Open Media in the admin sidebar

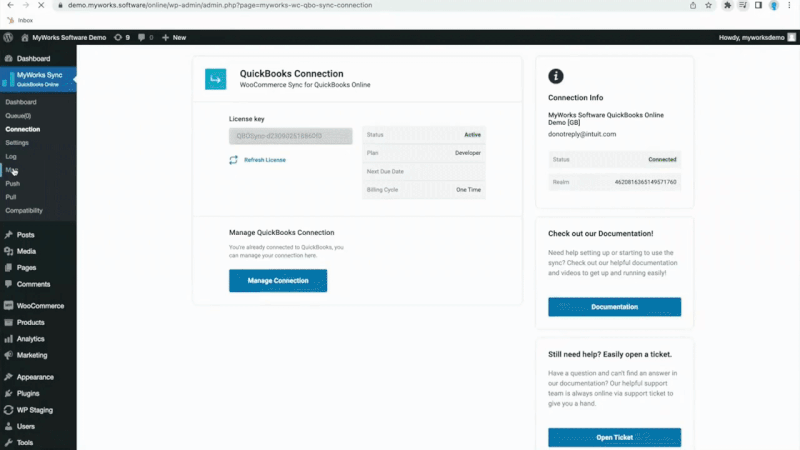[26, 251]
